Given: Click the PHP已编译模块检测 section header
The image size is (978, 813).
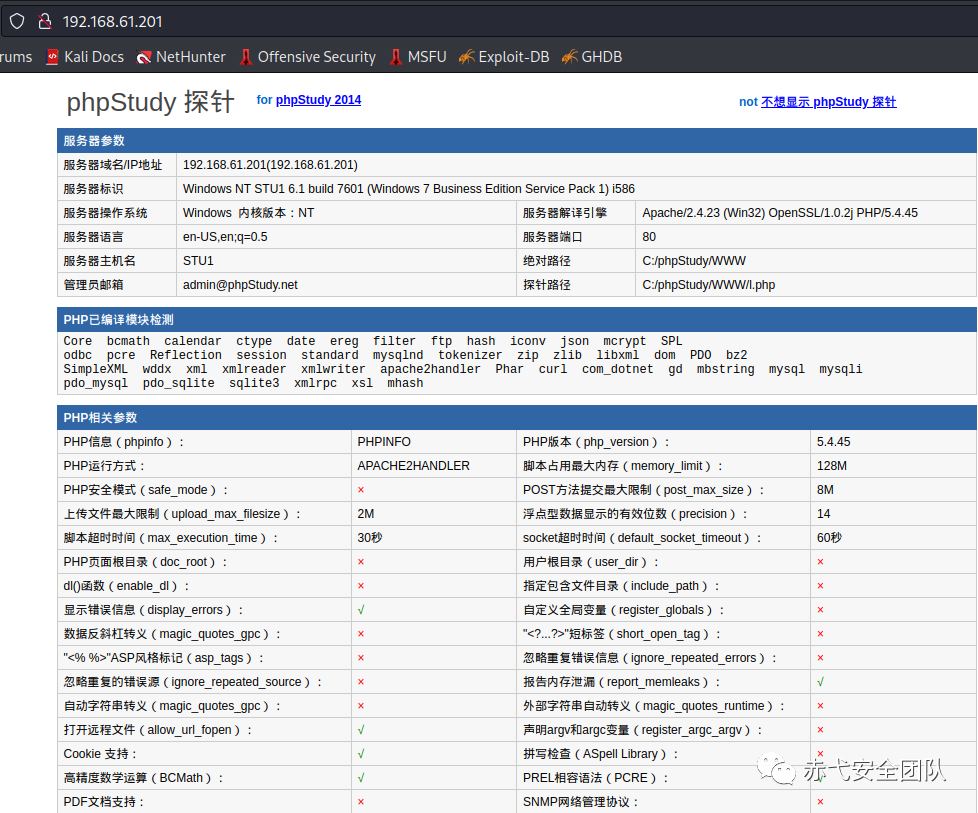Looking at the screenshot, I should click(516, 319).
